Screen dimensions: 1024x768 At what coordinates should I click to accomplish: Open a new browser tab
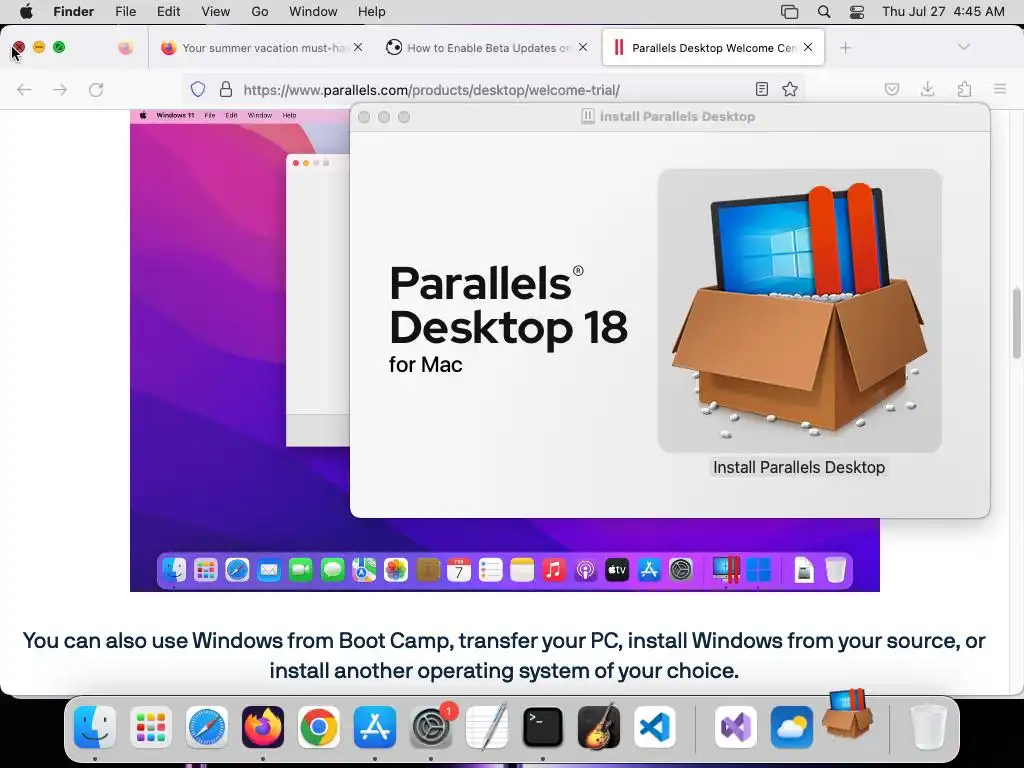coord(846,48)
